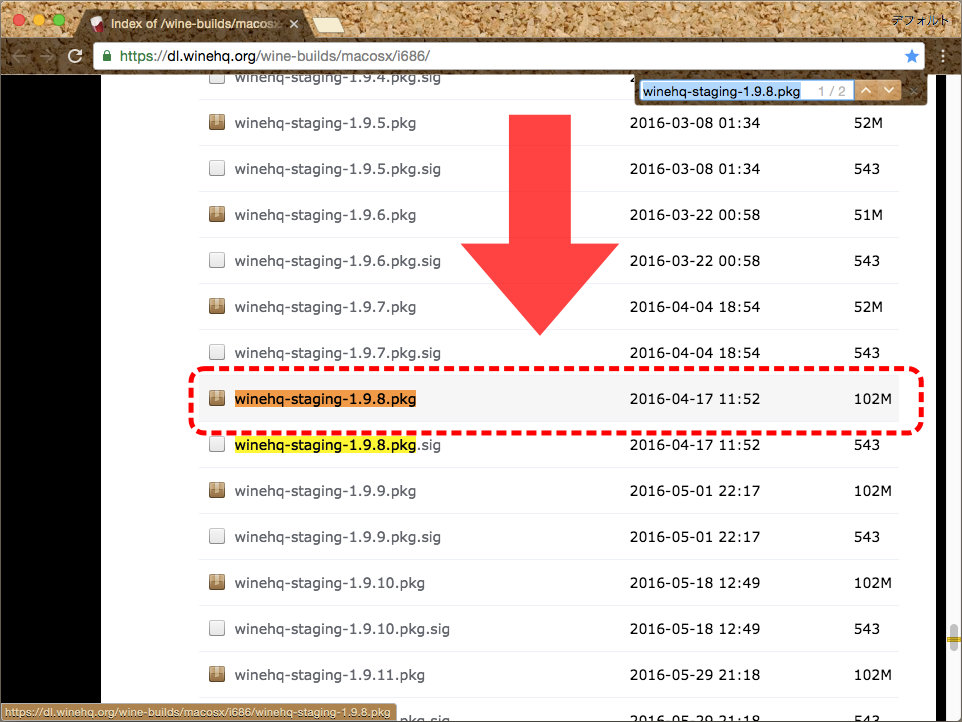The image size is (962, 722).
Task: Open winehq-staging-1.9.9.pkg.sig link
Action: [337, 537]
